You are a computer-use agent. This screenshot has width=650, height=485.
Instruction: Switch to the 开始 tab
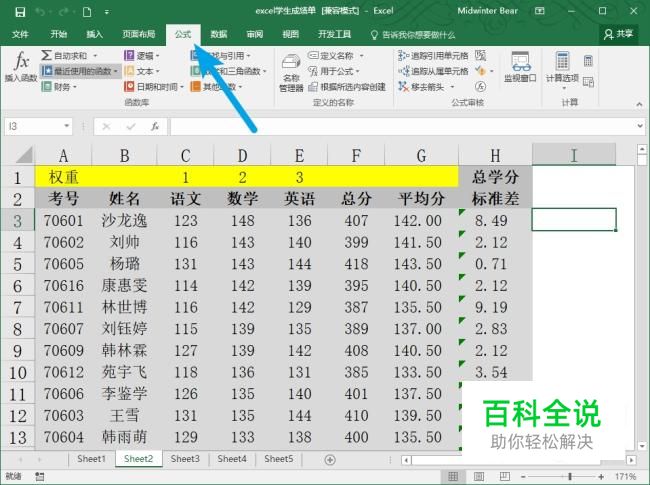(x=58, y=34)
